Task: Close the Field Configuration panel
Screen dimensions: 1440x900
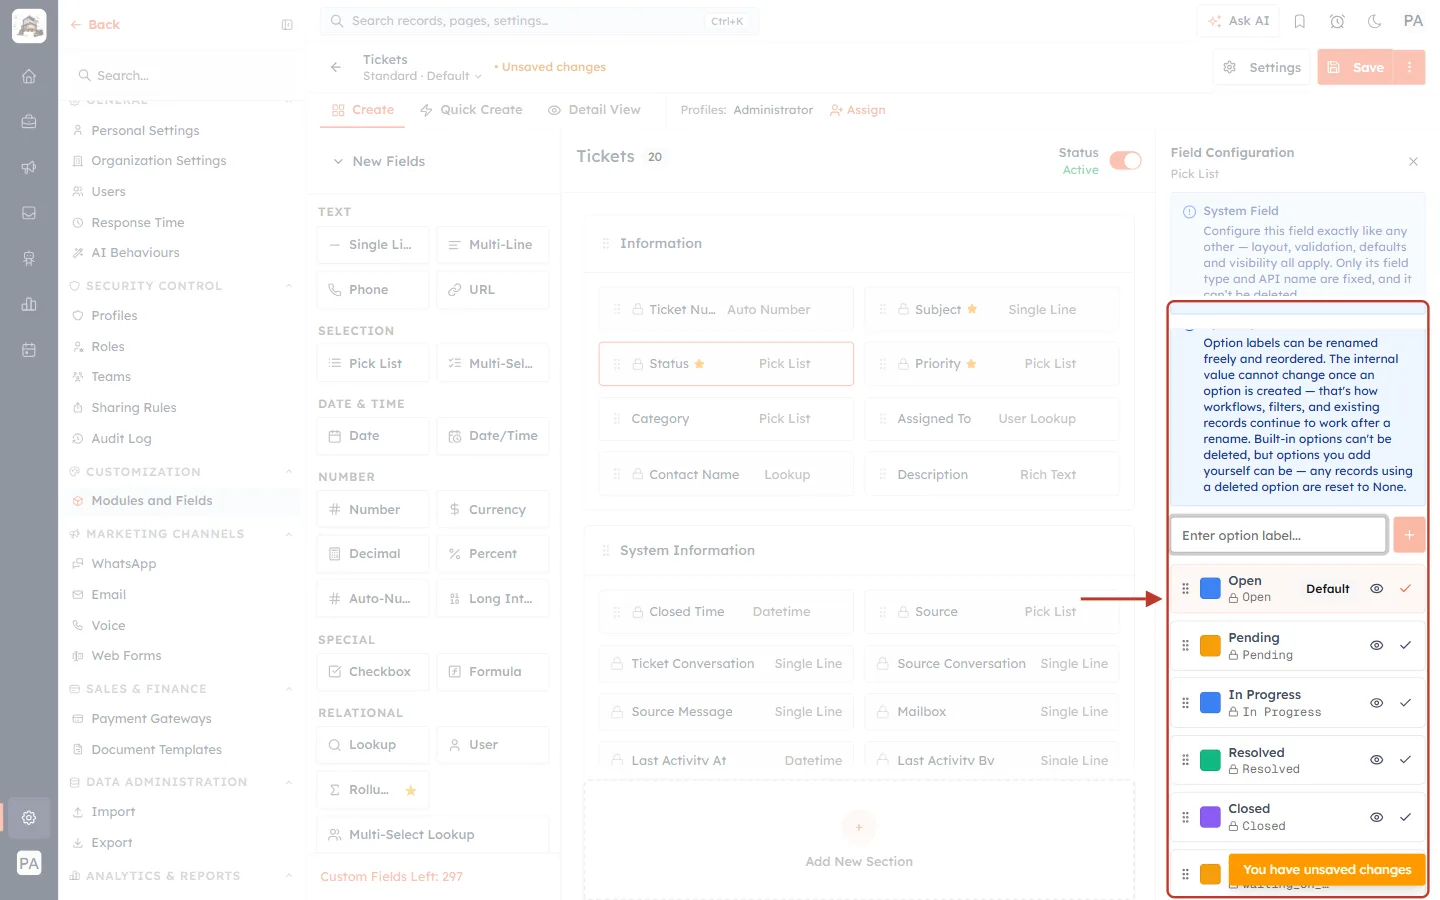Action: tap(1413, 161)
